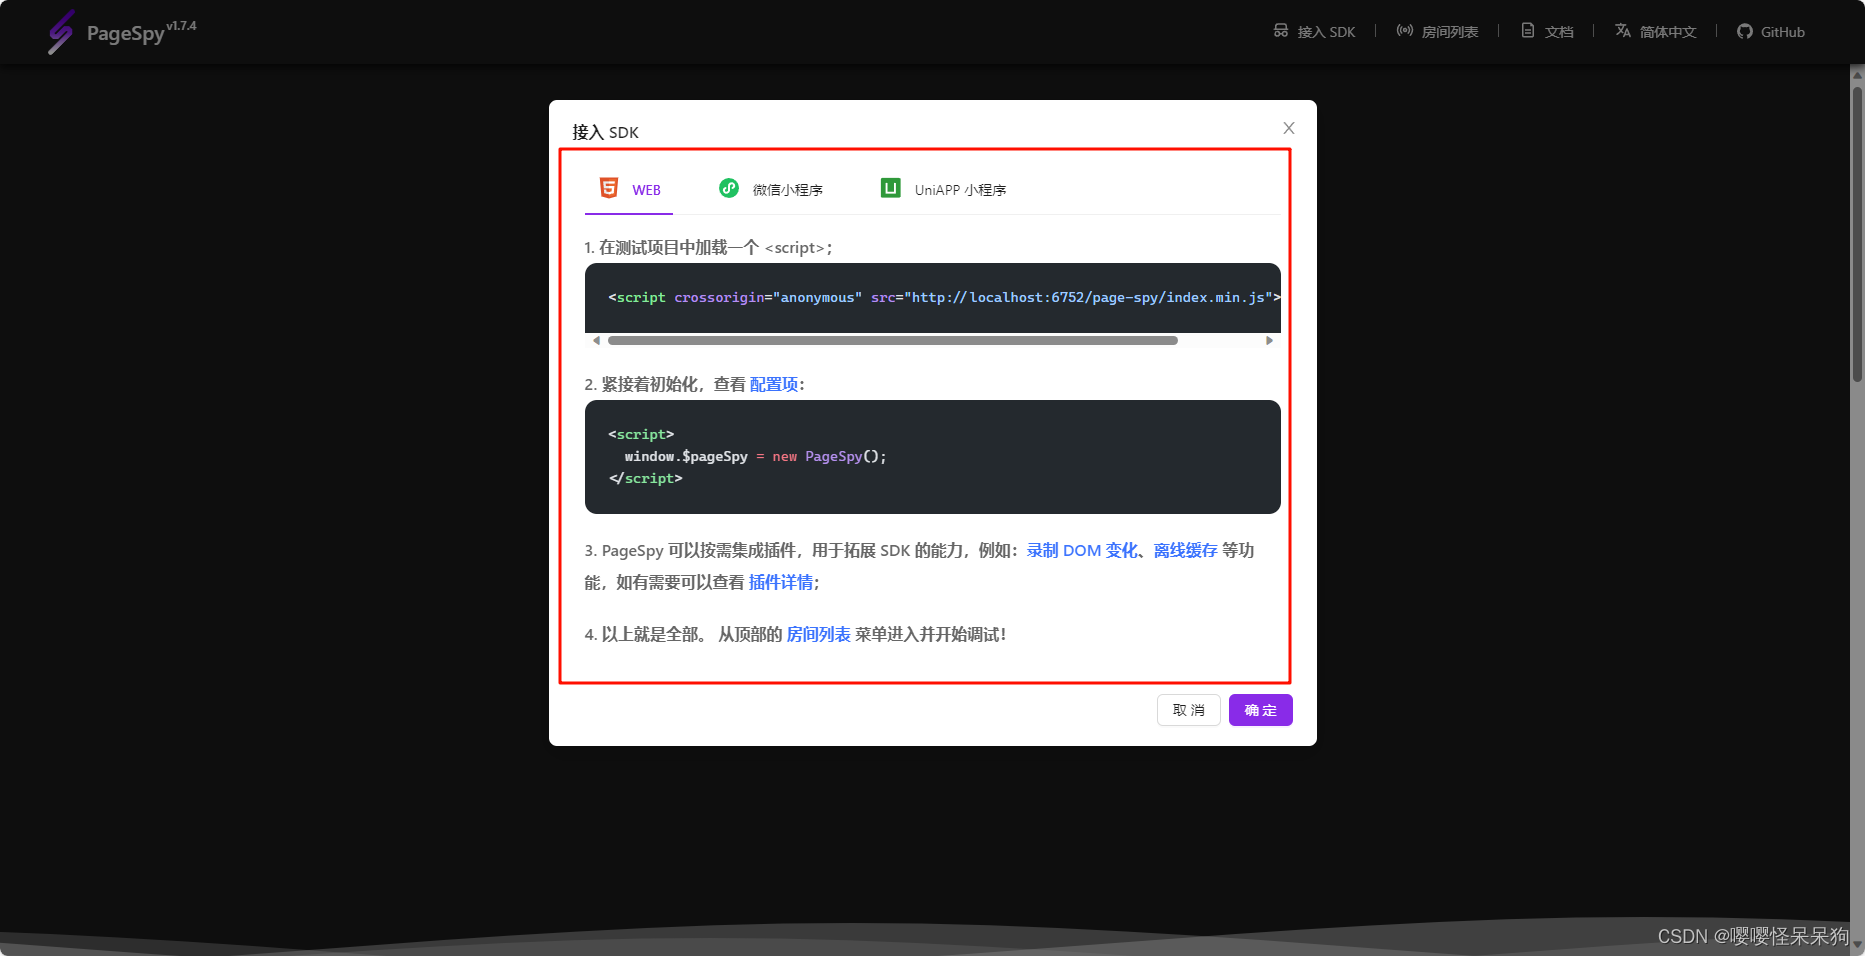This screenshot has height=956, width=1865.
Task: Click the 确定 confirm button
Action: pyautogui.click(x=1260, y=710)
